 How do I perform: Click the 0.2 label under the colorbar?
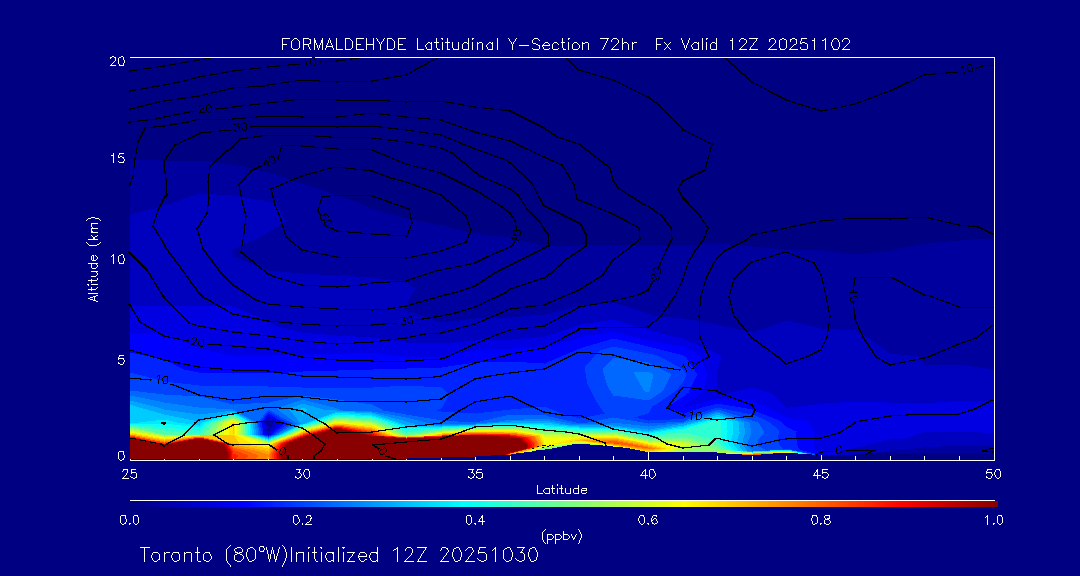302,520
